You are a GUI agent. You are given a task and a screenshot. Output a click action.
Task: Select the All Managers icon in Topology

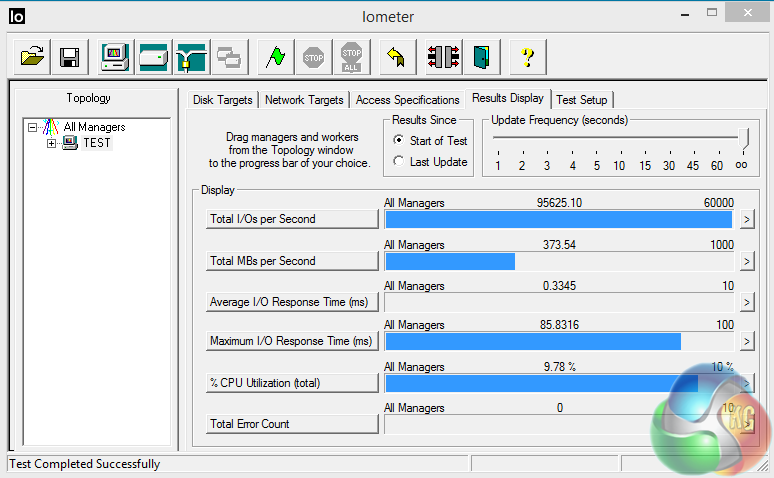(x=51, y=127)
